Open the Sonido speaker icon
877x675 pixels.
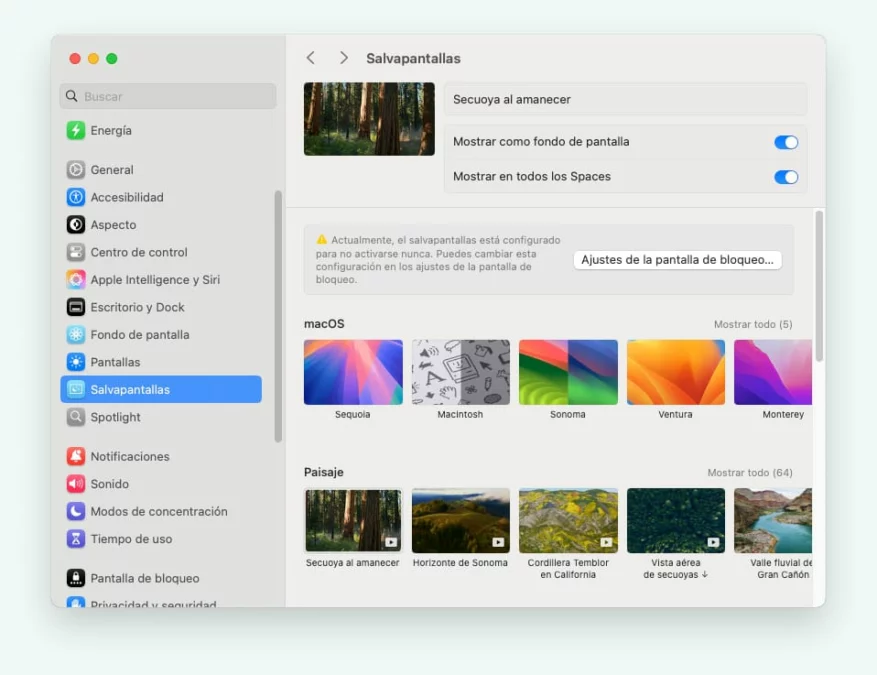pos(76,484)
